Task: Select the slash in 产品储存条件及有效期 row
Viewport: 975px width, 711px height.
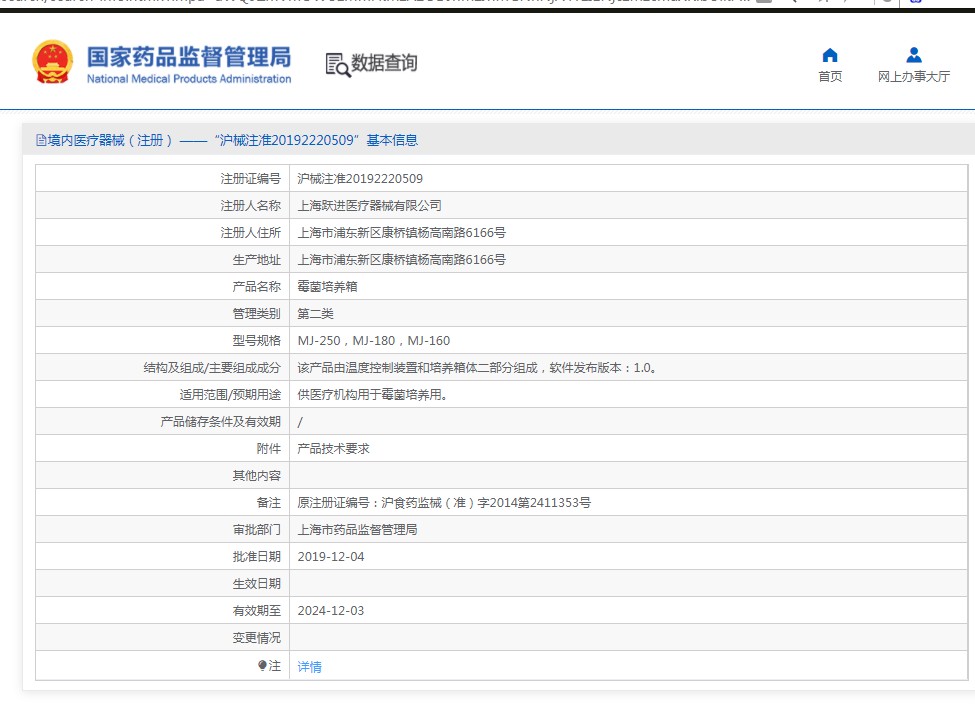Action: [300, 422]
